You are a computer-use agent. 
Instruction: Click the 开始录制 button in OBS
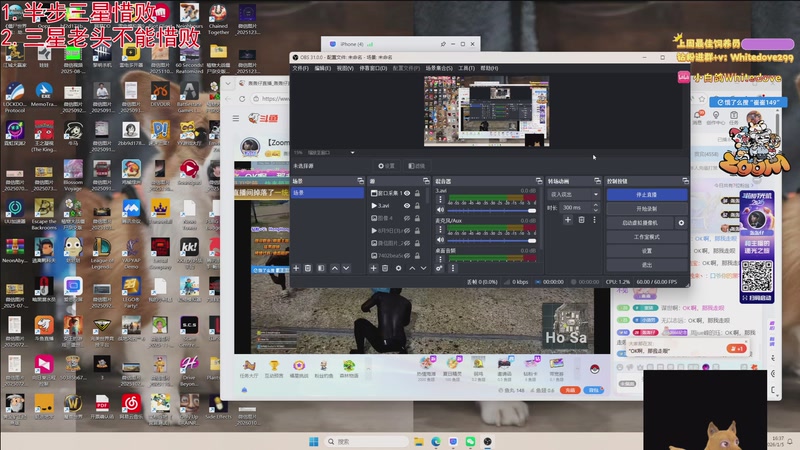click(x=646, y=209)
